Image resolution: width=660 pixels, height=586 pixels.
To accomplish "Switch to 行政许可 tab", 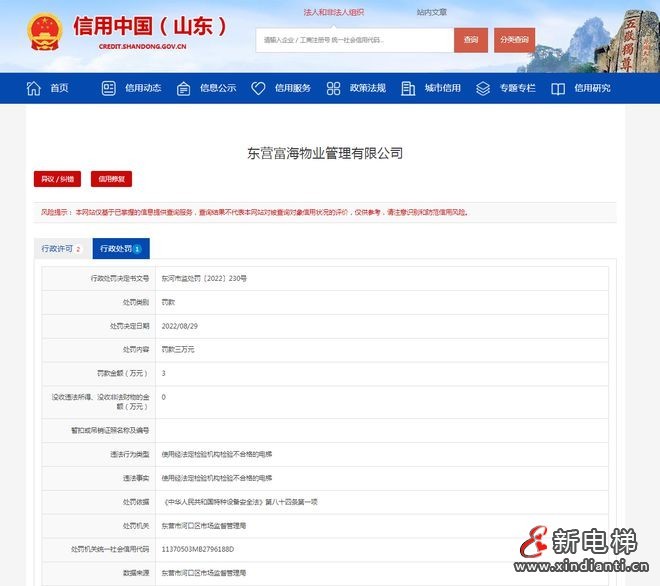I will pyautogui.click(x=61, y=248).
